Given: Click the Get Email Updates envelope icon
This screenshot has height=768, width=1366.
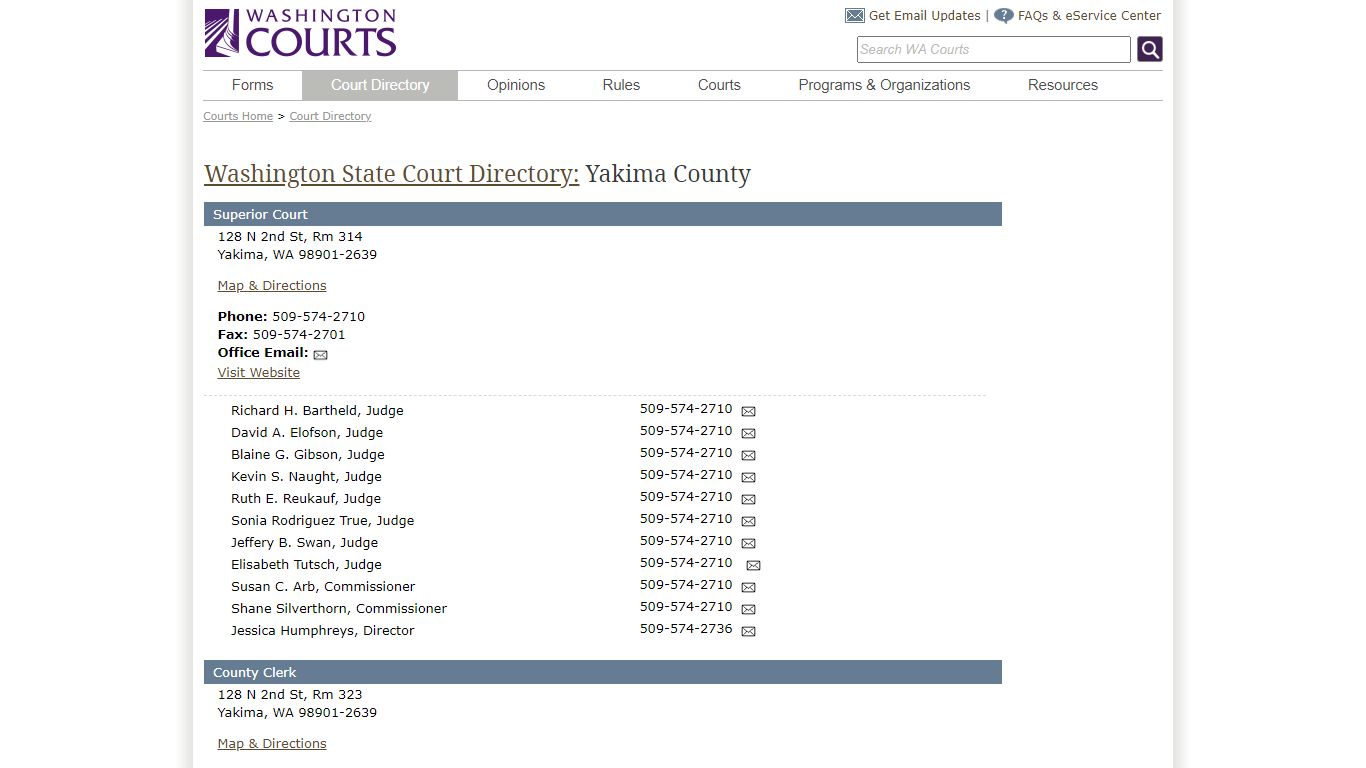Looking at the screenshot, I should coord(855,16).
